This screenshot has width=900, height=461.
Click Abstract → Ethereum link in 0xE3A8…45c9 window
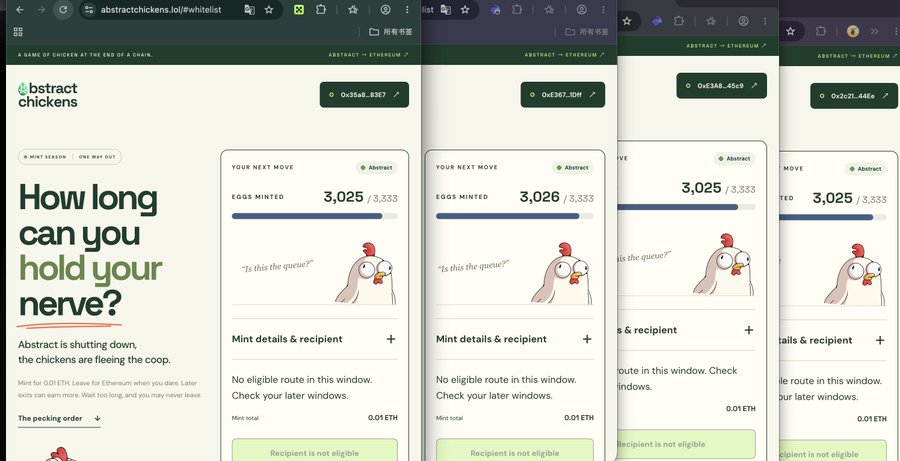coord(727,46)
